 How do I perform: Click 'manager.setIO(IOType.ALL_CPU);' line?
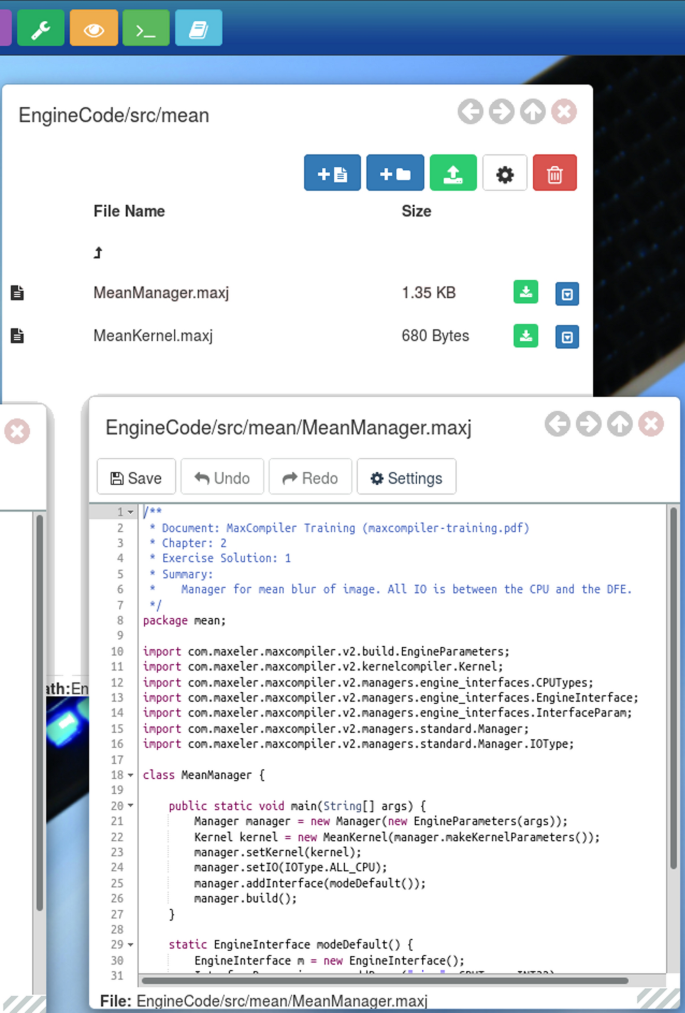pyautogui.click(x=291, y=868)
